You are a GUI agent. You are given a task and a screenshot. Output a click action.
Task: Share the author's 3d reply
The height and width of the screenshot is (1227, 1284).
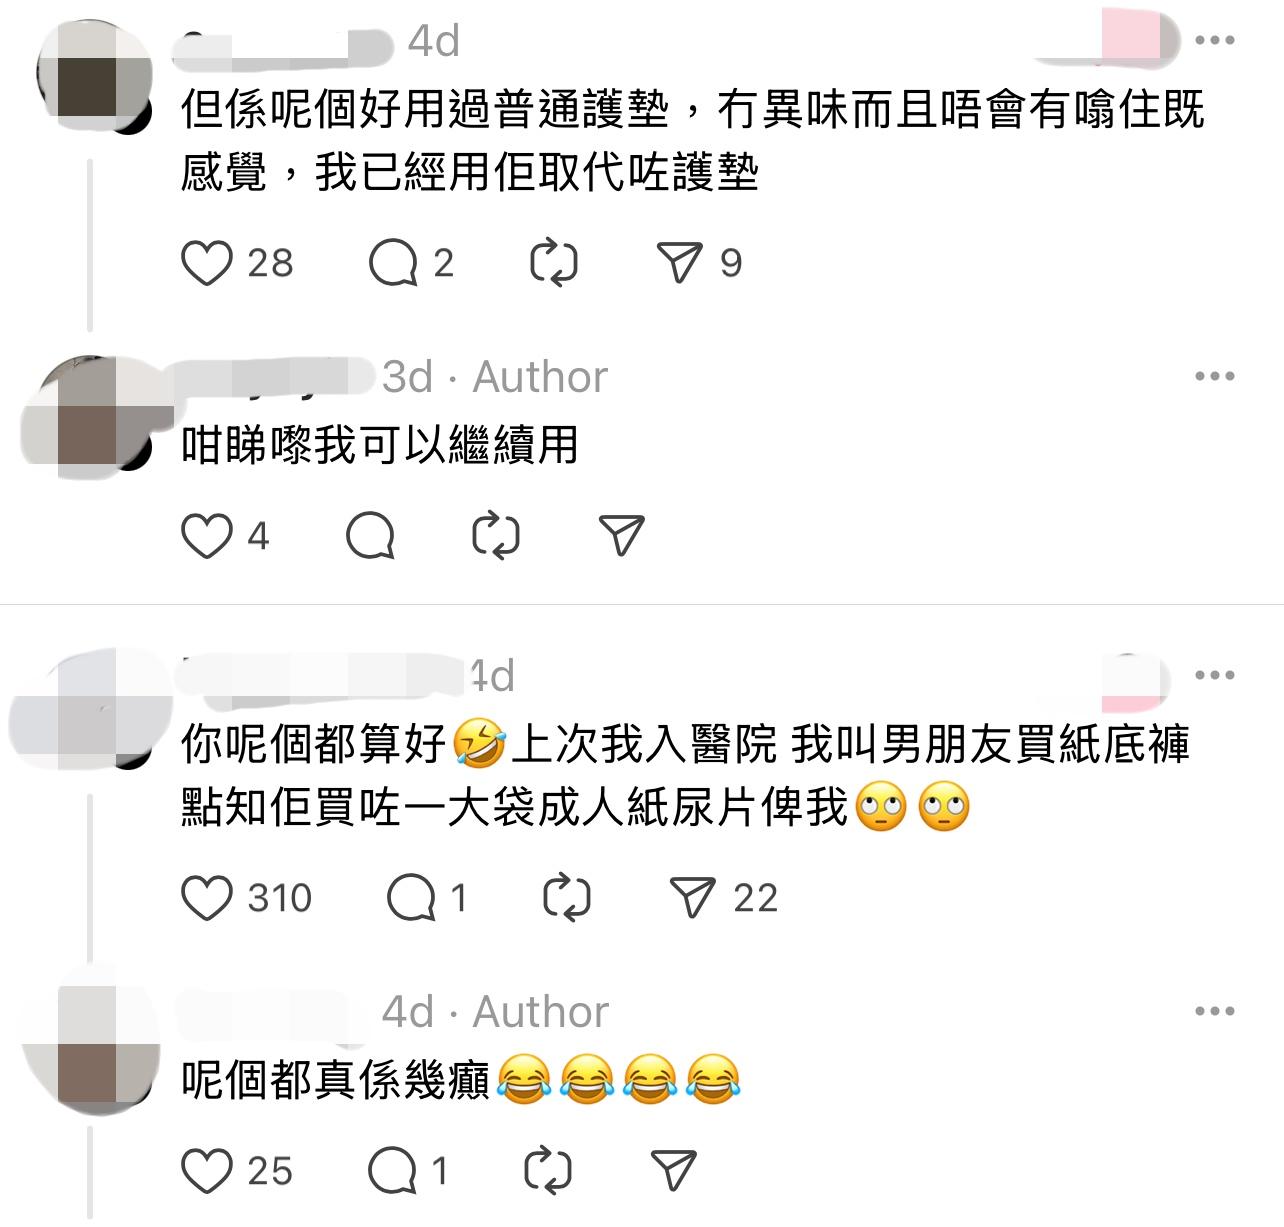coord(622,536)
